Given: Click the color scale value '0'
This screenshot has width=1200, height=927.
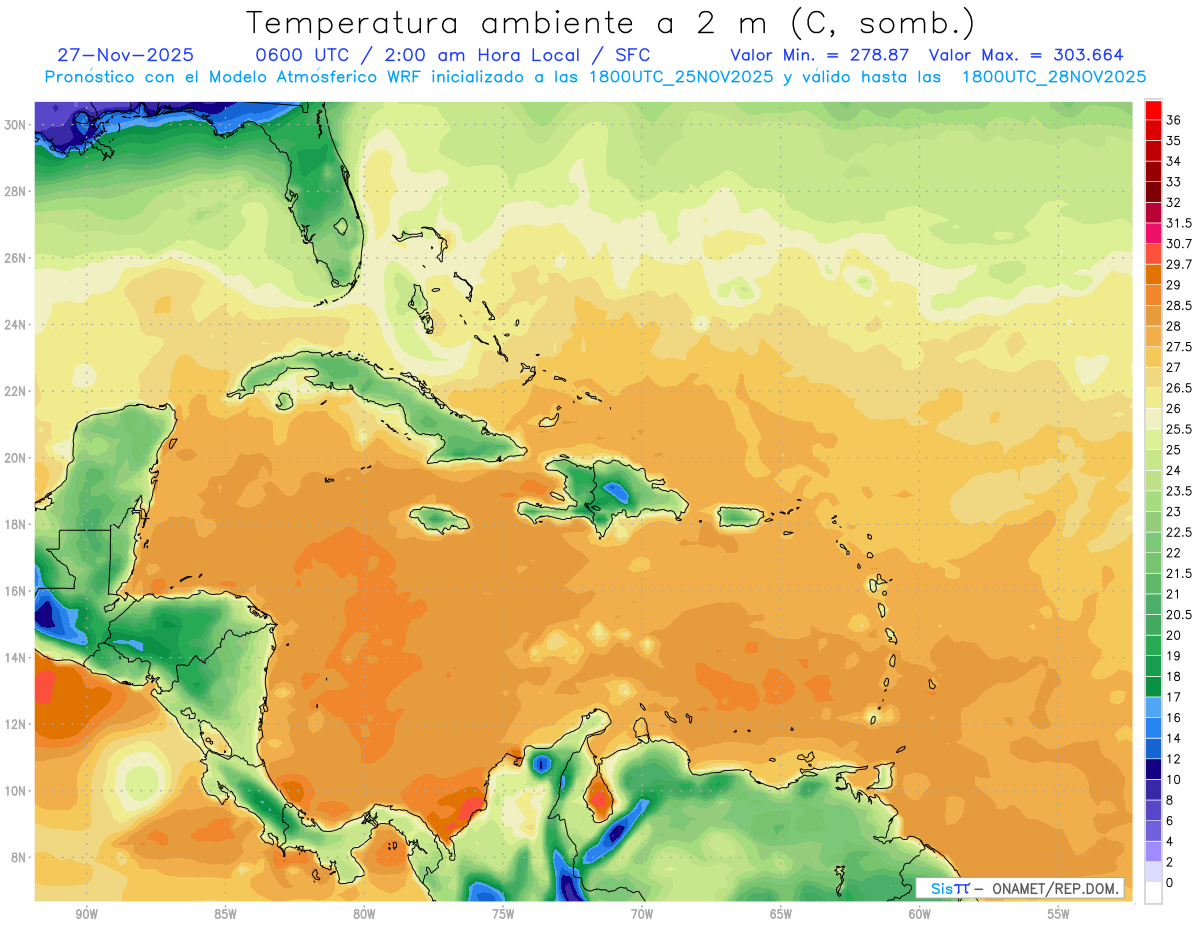Looking at the screenshot, I should [x=1170, y=883].
